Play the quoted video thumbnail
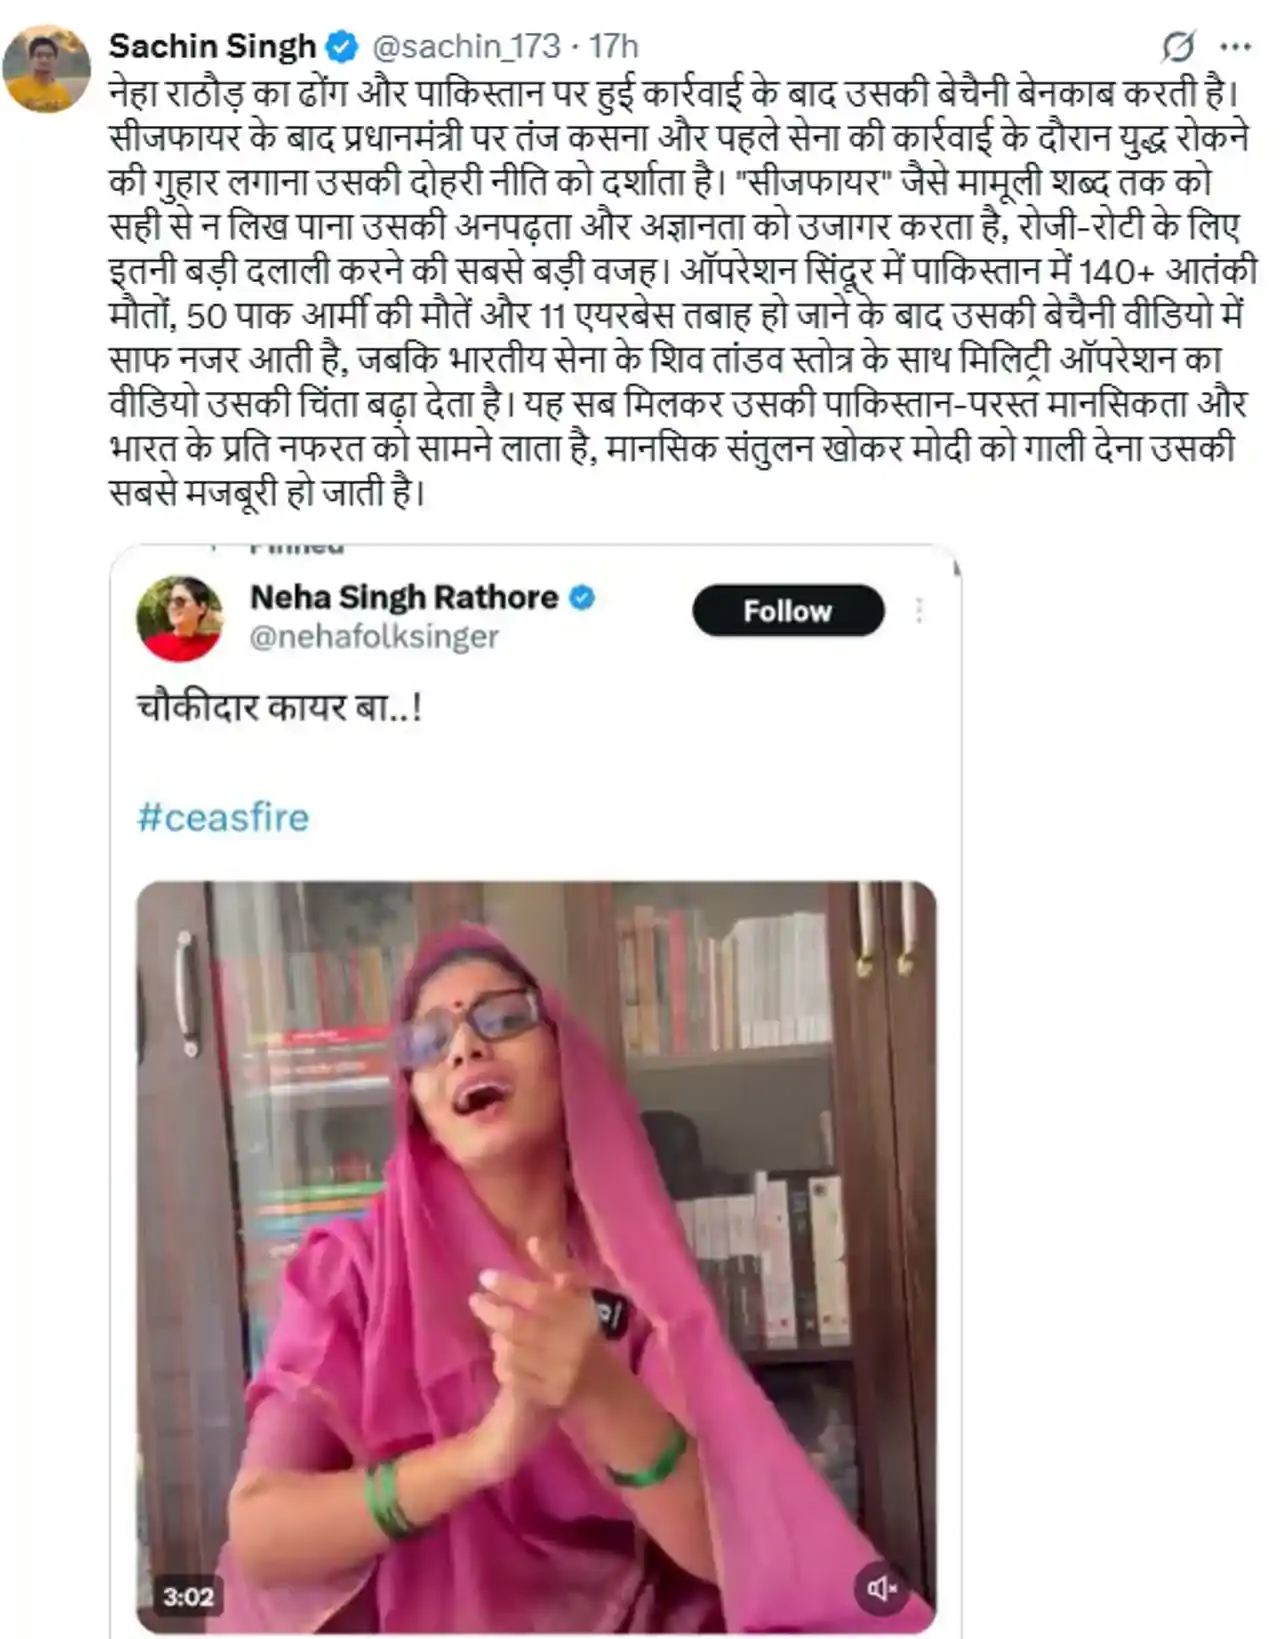Screen dimensions: 1280x1639 tap(536, 1257)
